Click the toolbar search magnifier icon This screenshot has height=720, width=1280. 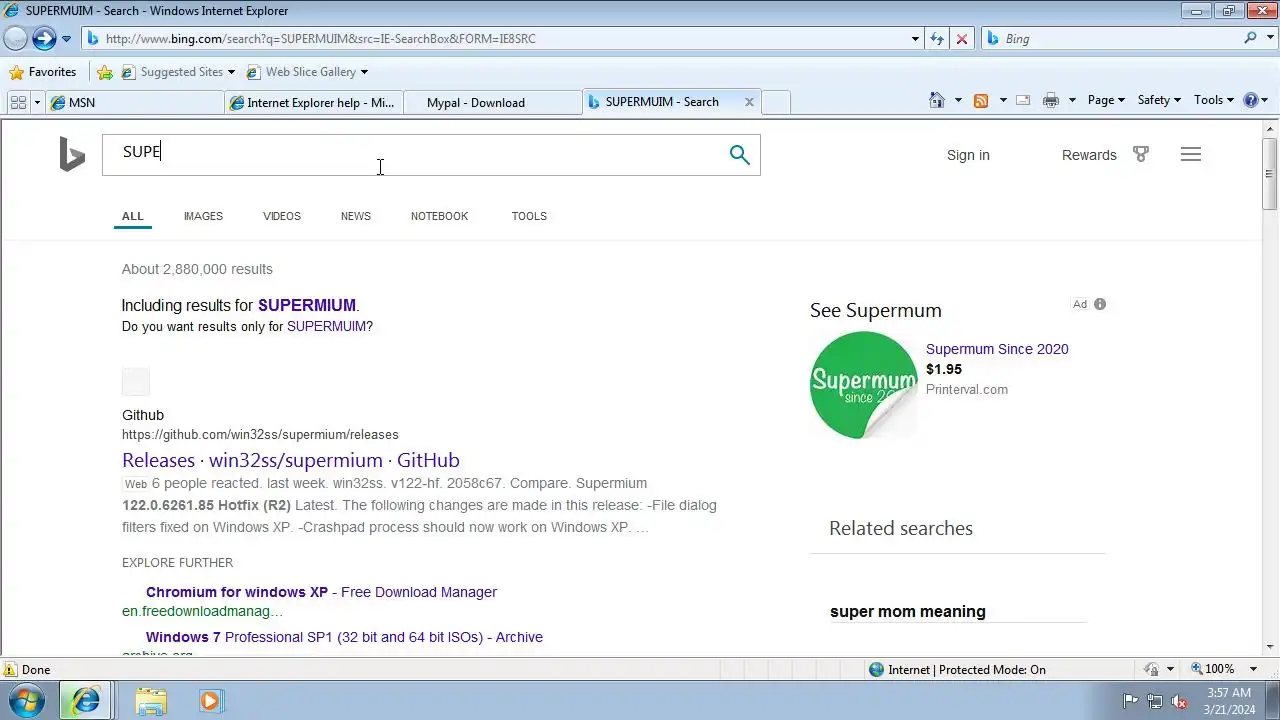point(1250,38)
